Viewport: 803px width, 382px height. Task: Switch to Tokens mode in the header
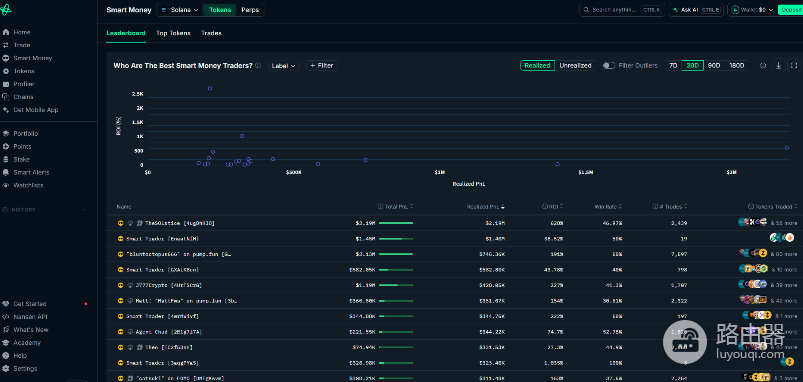220,10
